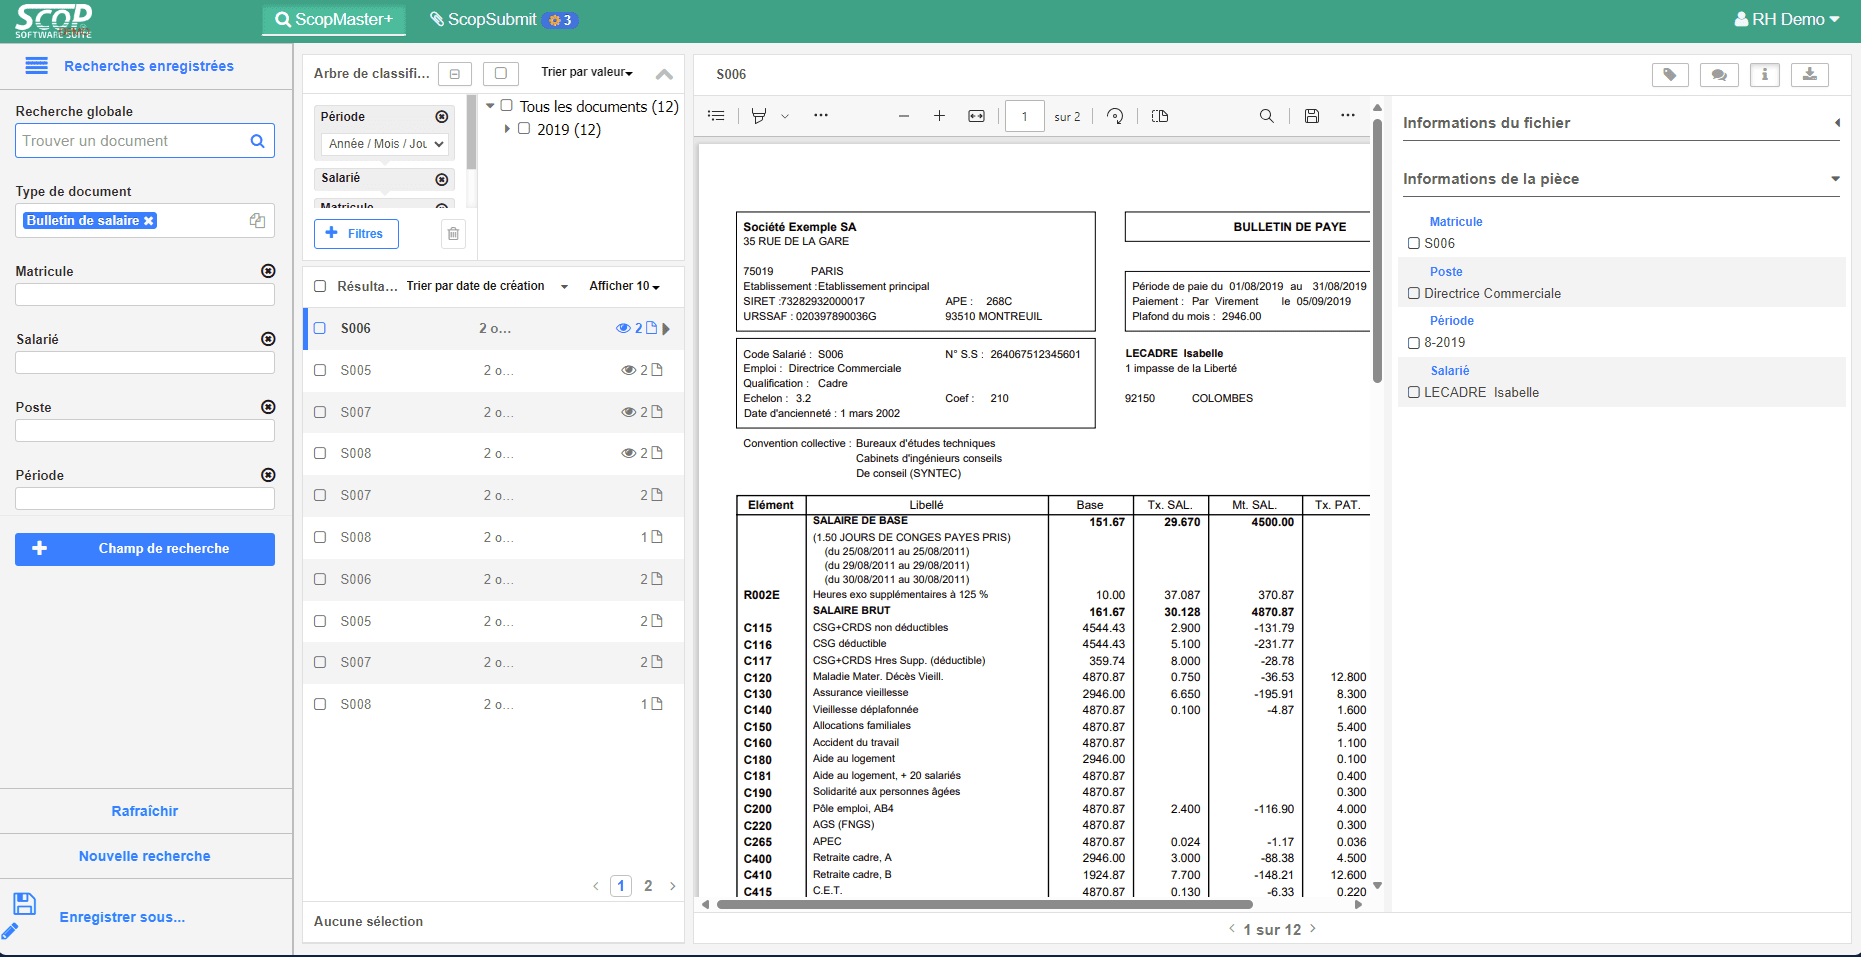The width and height of the screenshot is (1861, 957).
Task: Click the copy icon in Type de document field
Action: click(257, 221)
